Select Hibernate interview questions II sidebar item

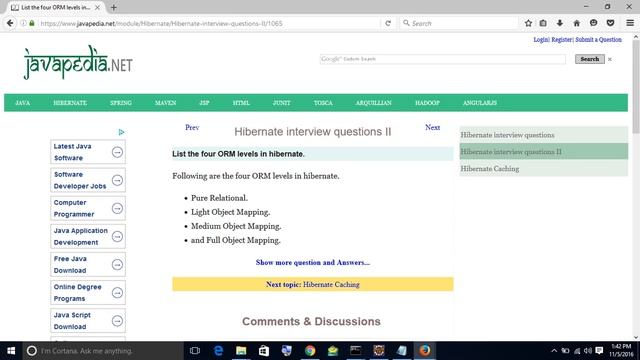click(544, 151)
